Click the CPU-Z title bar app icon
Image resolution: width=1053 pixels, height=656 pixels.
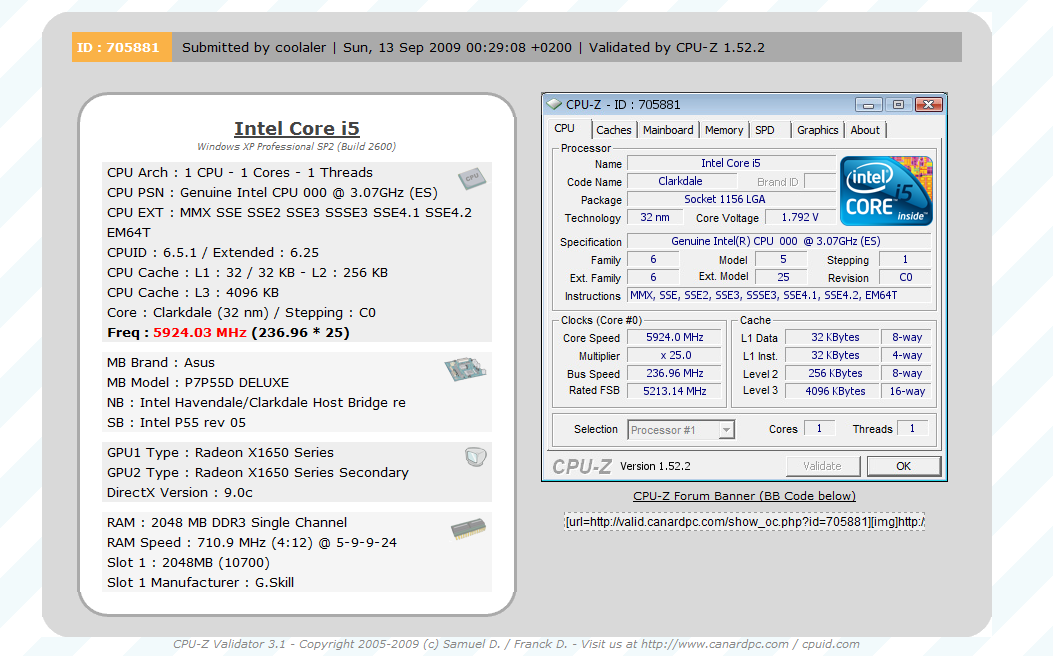pos(554,105)
